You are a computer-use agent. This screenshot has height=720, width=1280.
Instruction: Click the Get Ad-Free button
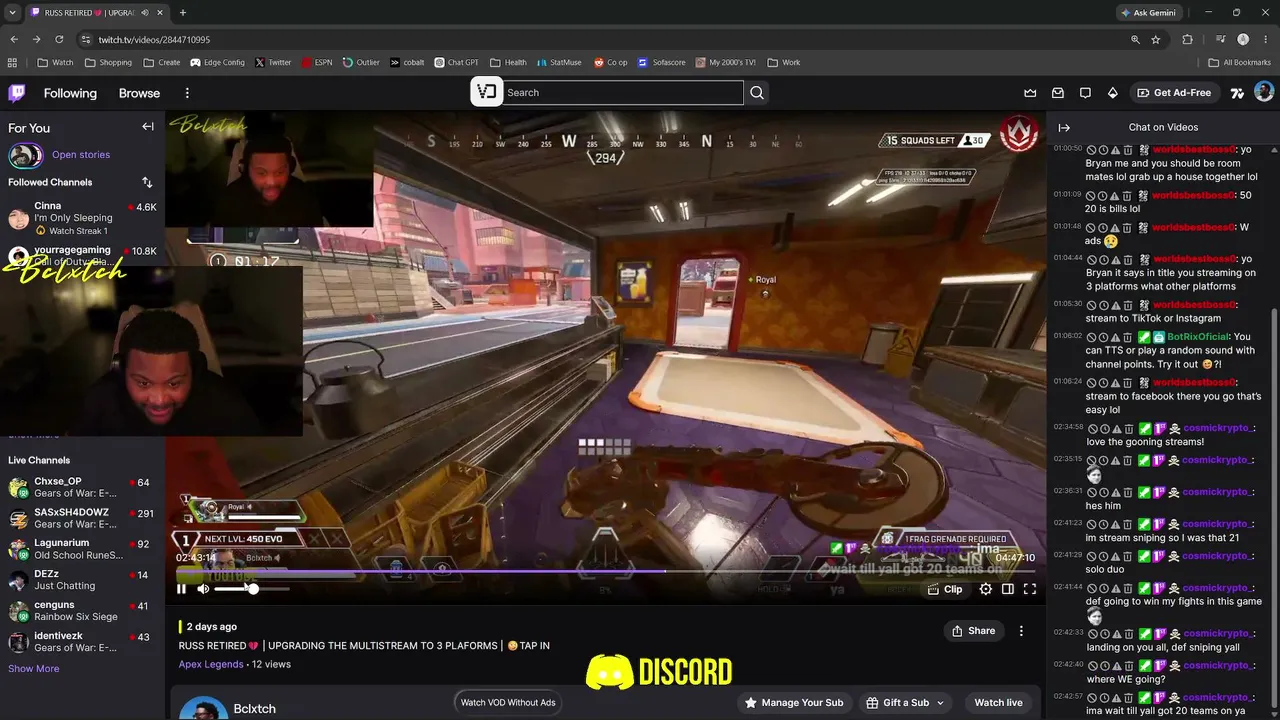click(x=1174, y=93)
